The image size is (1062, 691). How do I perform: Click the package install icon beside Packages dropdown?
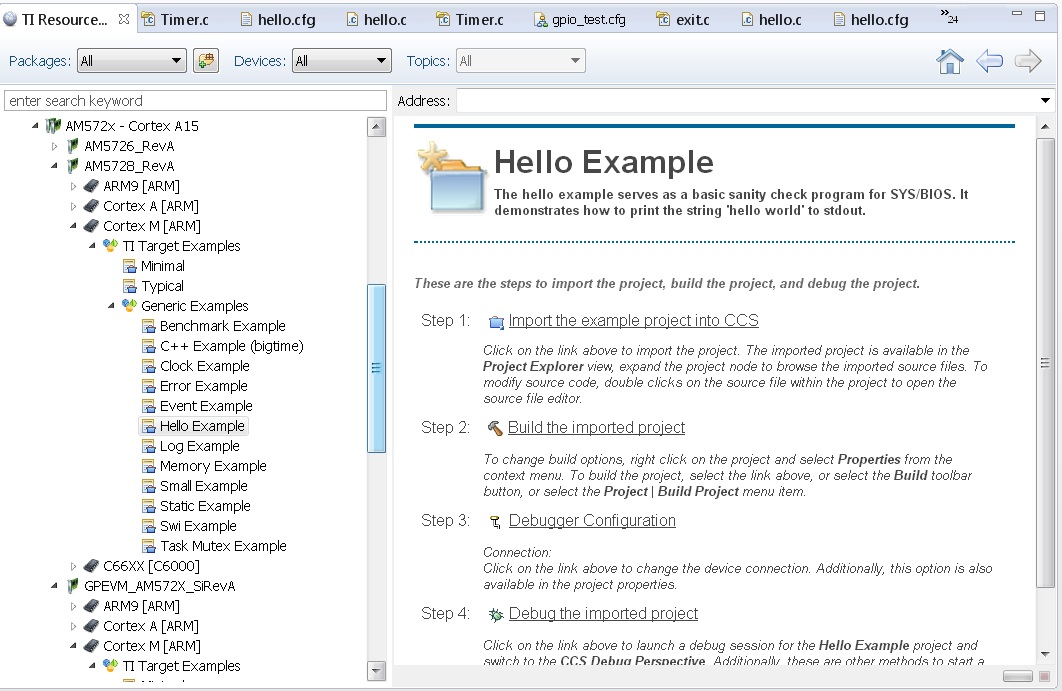pos(206,60)
